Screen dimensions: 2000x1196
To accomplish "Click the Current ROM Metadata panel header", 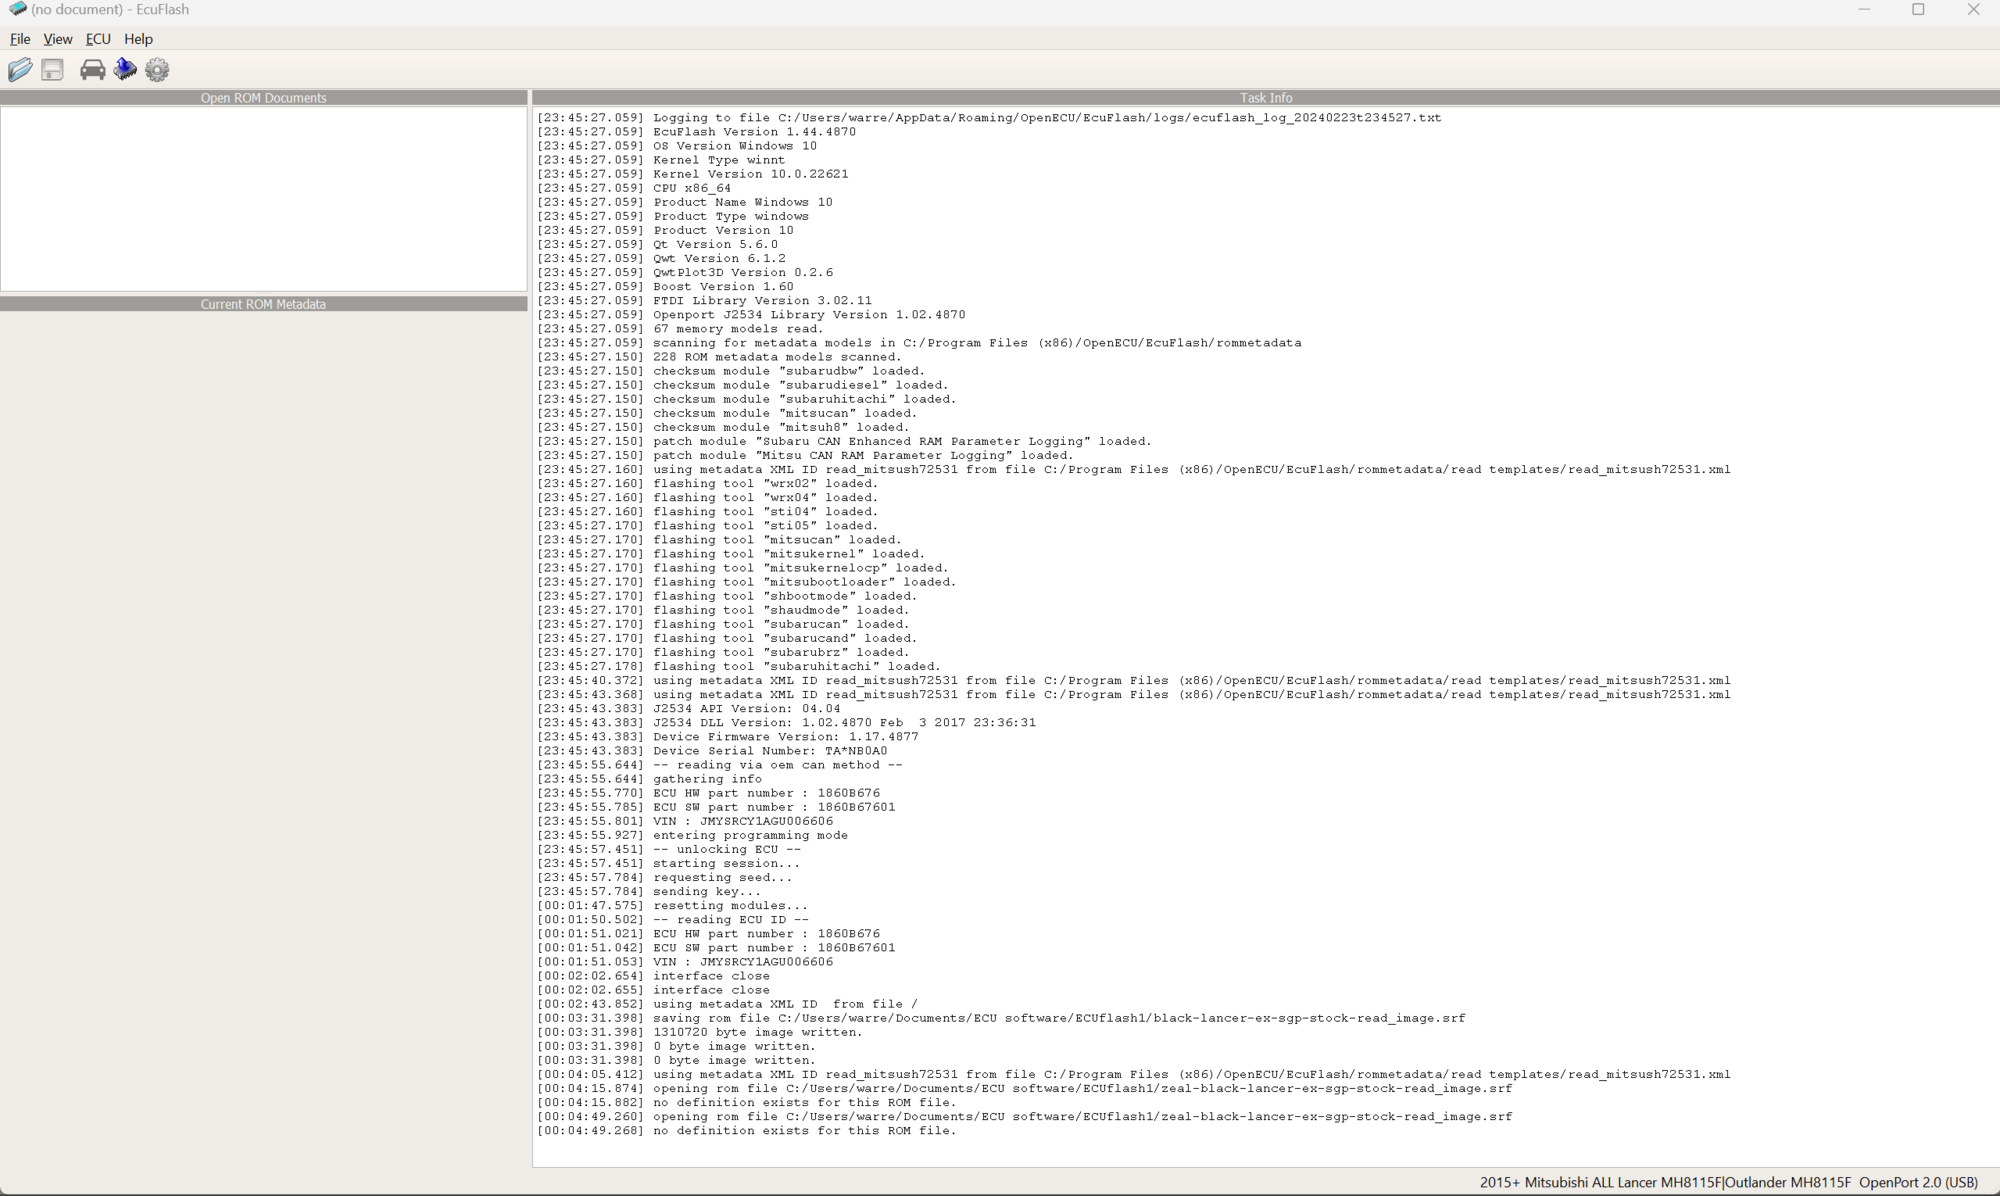I will [x=263, y=304].
